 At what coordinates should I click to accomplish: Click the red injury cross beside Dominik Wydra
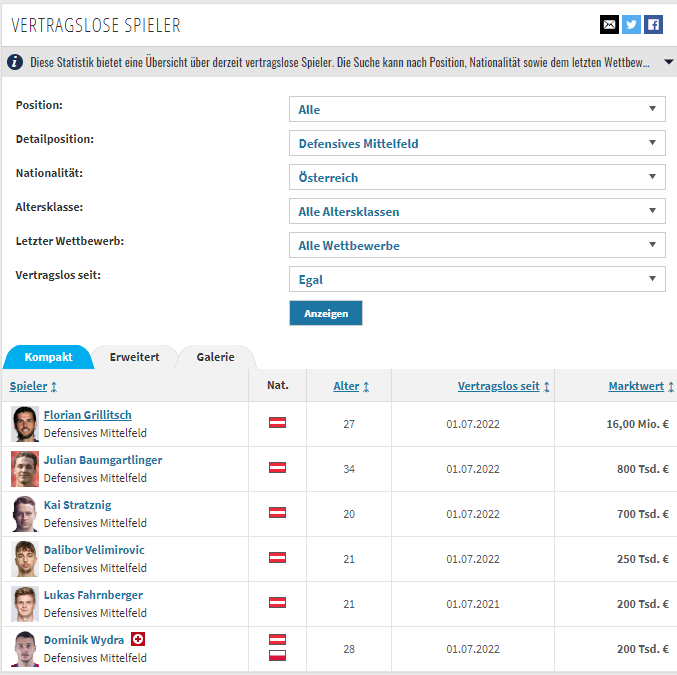138,639
